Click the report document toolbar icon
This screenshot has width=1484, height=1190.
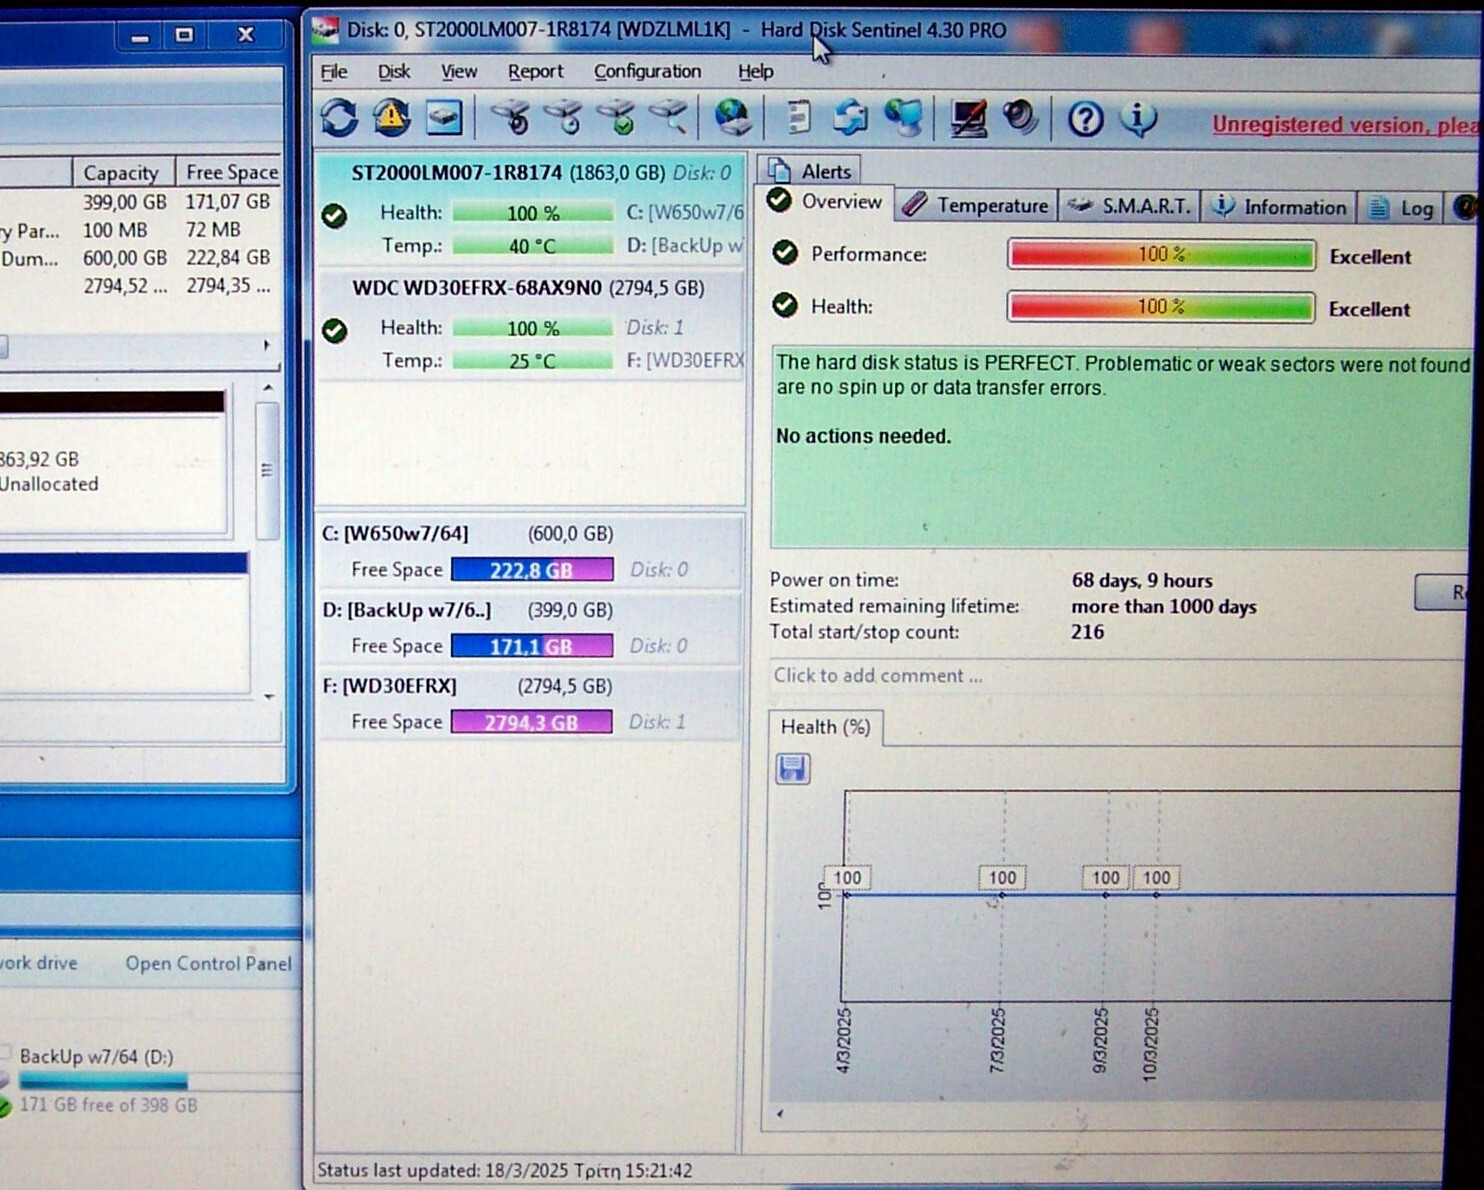pyautogui.click(x=797, y=117)
